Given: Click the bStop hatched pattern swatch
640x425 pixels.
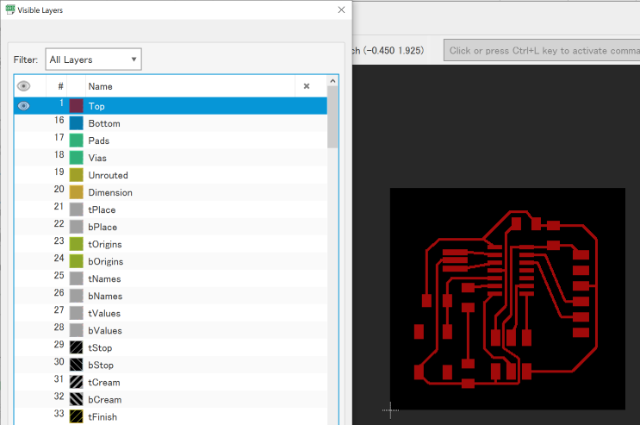Looking at the screenshot, I should coord(76,365).
